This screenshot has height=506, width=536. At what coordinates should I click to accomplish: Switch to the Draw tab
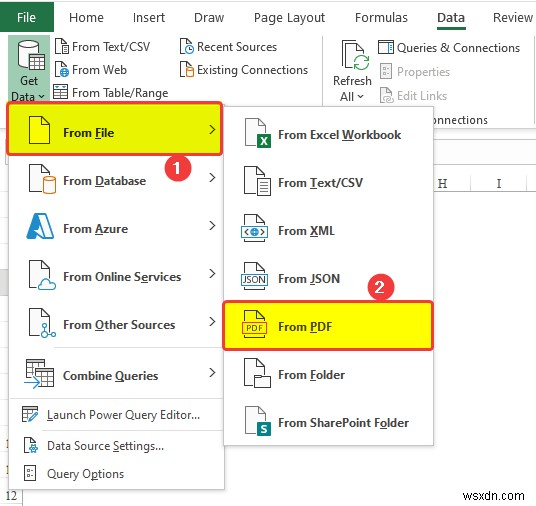(209, 17)
